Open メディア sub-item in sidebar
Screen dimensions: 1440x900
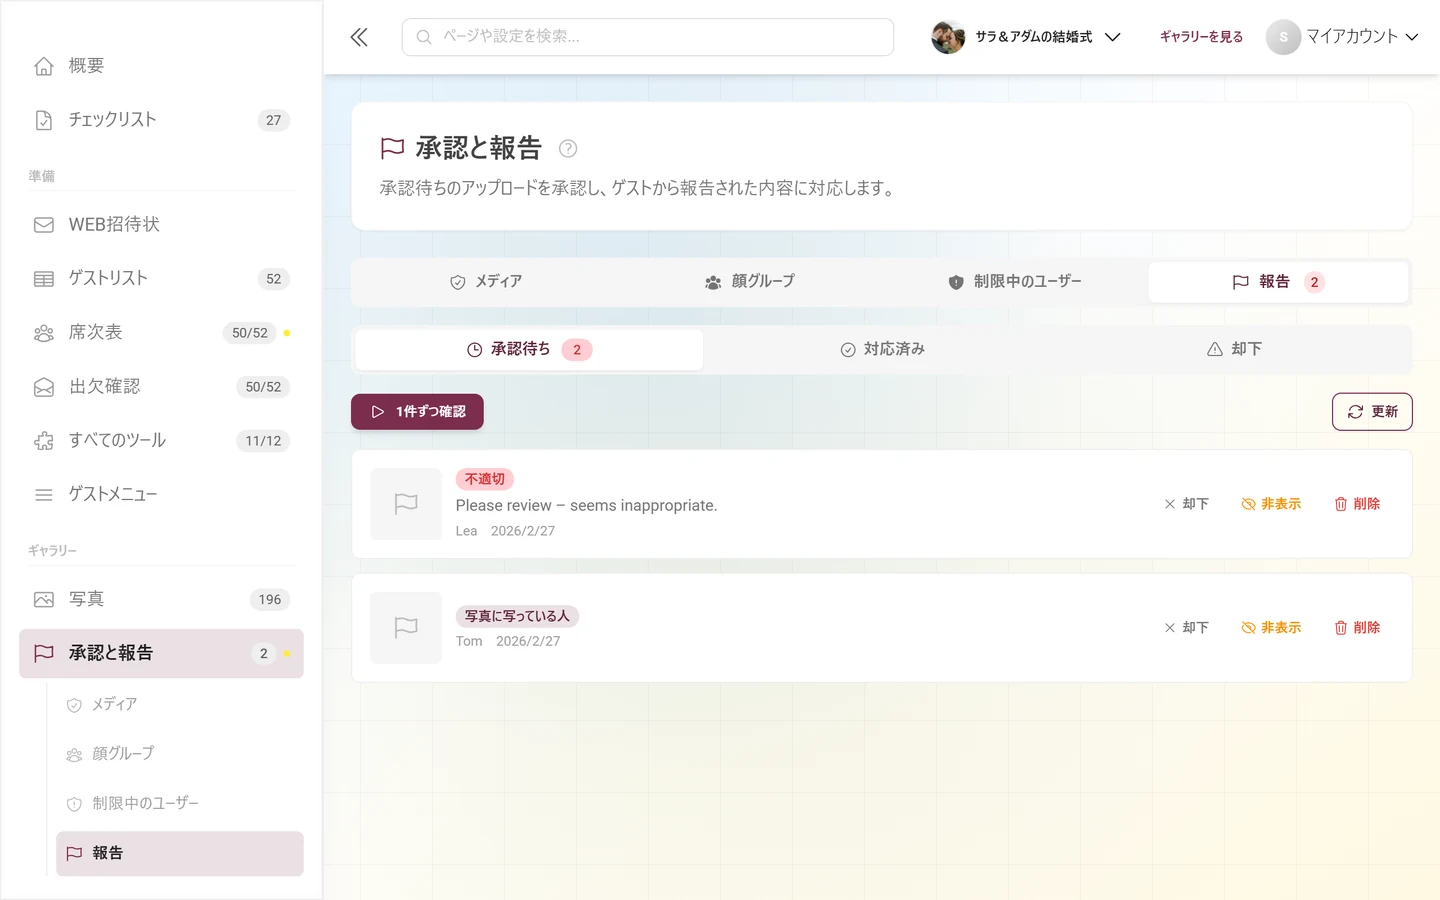coord(180,705)
